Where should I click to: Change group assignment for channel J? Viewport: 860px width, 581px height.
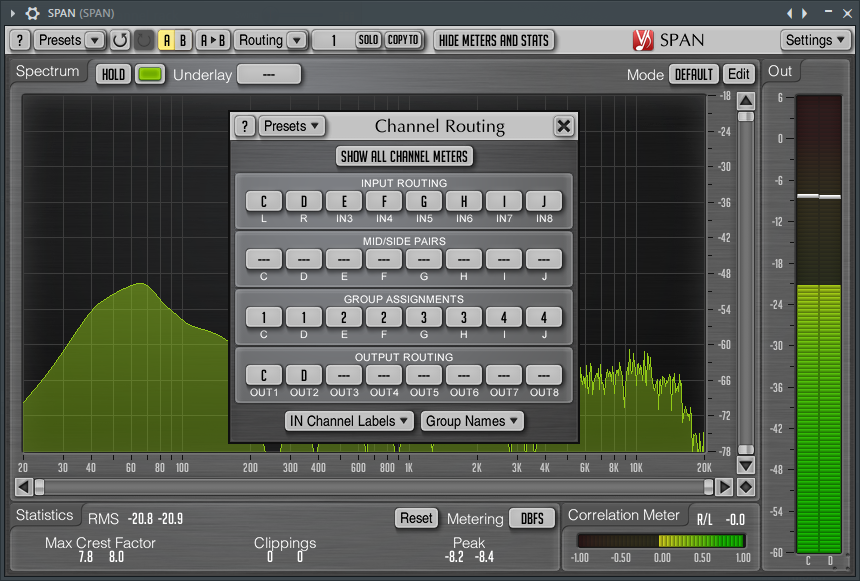pos(544,317)
